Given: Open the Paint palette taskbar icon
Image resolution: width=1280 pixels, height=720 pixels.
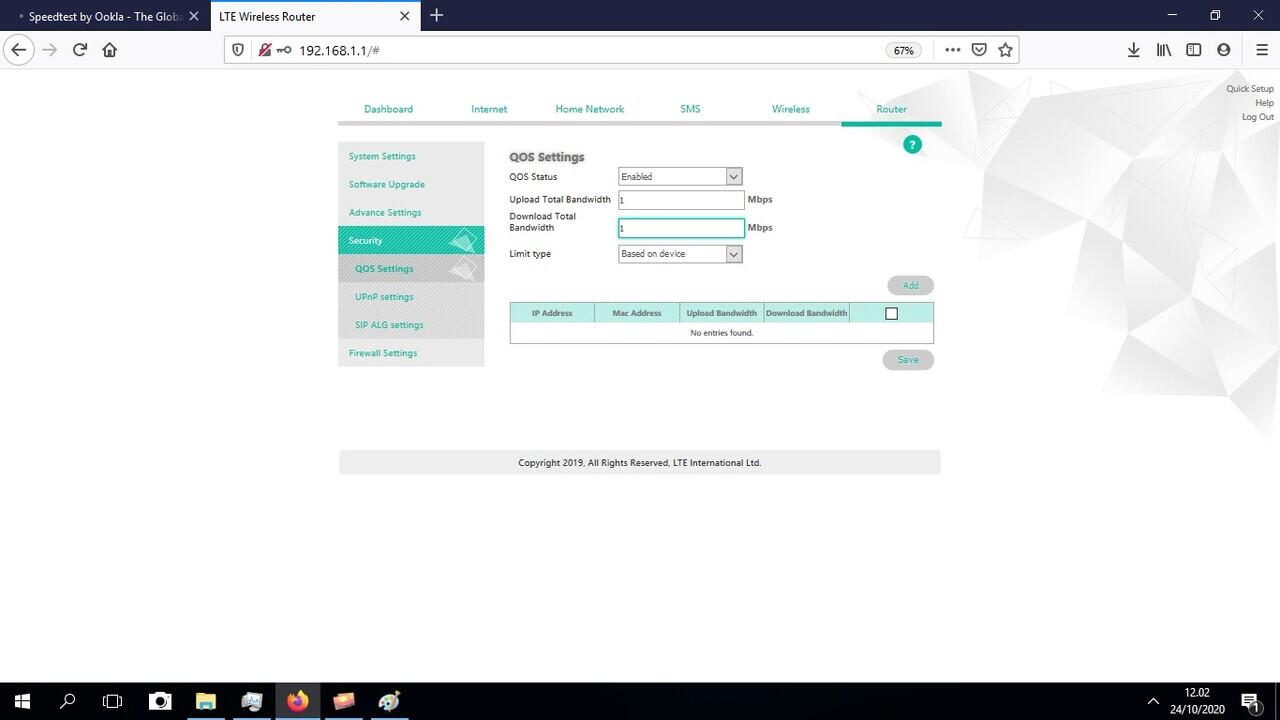Looking at the screenshot, I should click(390, 701).
